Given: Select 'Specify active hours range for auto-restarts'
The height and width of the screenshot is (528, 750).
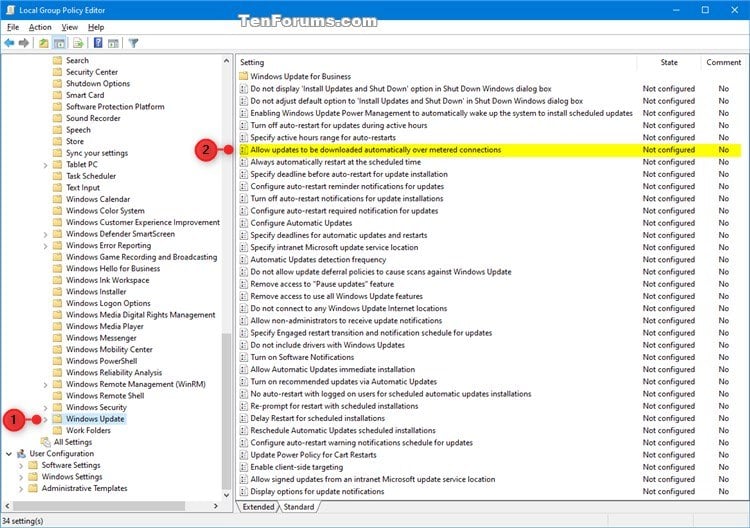Looking at the screenshot, I should 323,137.
